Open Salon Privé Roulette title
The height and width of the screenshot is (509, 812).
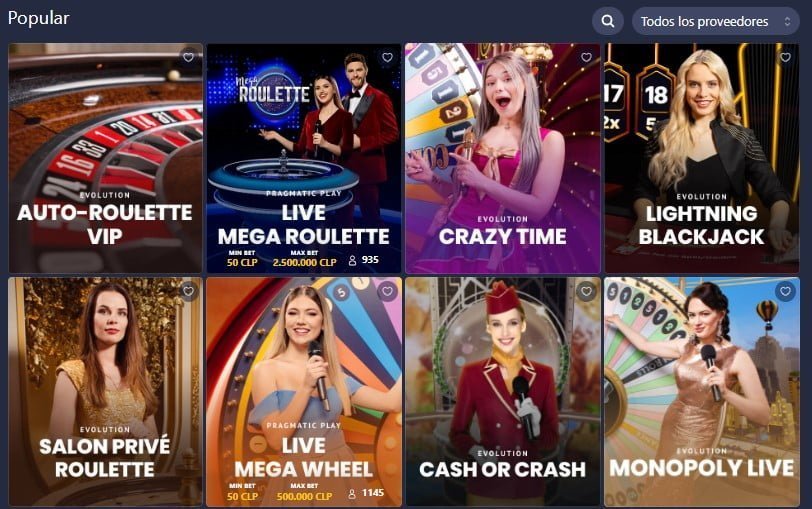(x=105, y=458)
